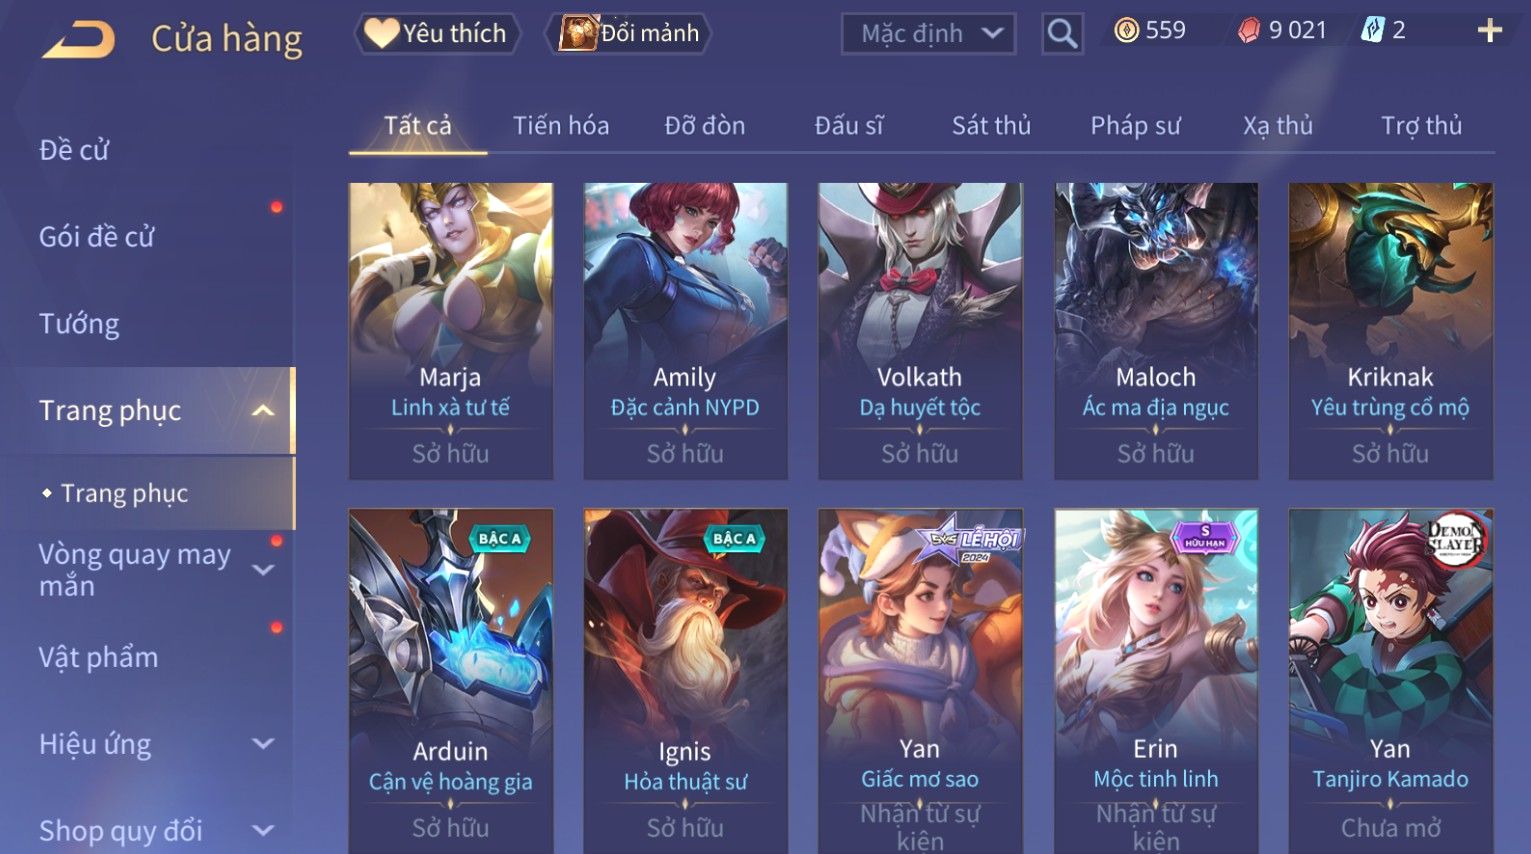The image size is (1531, 854).
Task: Select the Yan Tanjiro Kamado skin card
Action: coord(1390,680)
